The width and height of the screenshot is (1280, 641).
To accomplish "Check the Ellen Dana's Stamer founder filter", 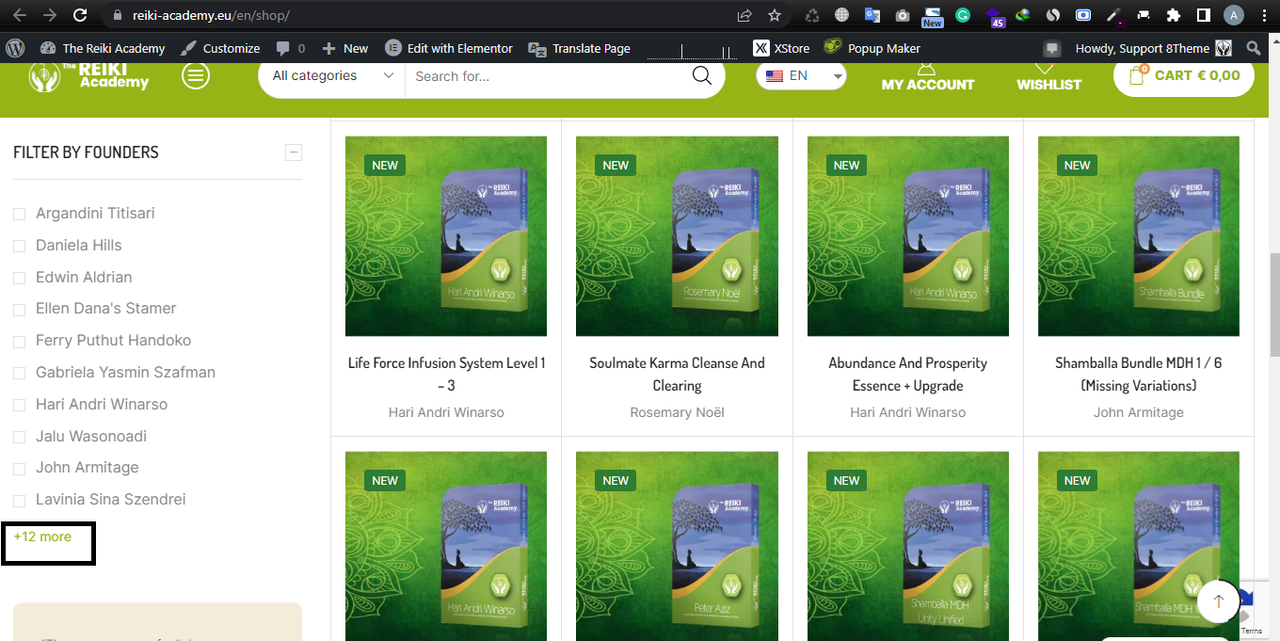I will [x=19, y=309].
